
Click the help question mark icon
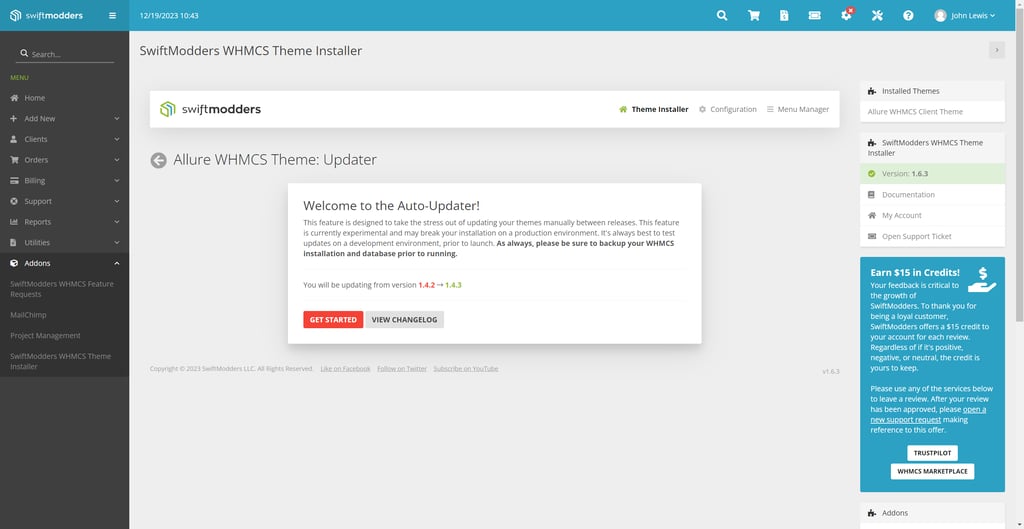tap(908, 16)
